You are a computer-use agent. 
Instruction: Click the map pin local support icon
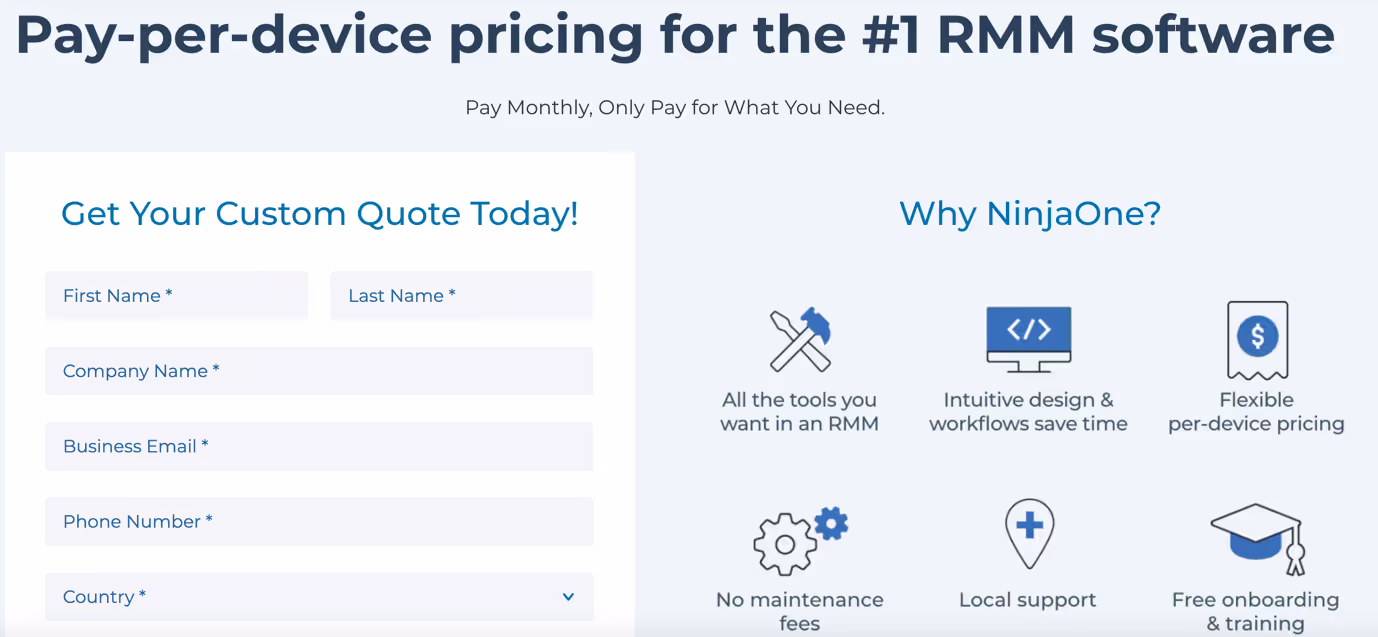click(x=1029, y=534)
